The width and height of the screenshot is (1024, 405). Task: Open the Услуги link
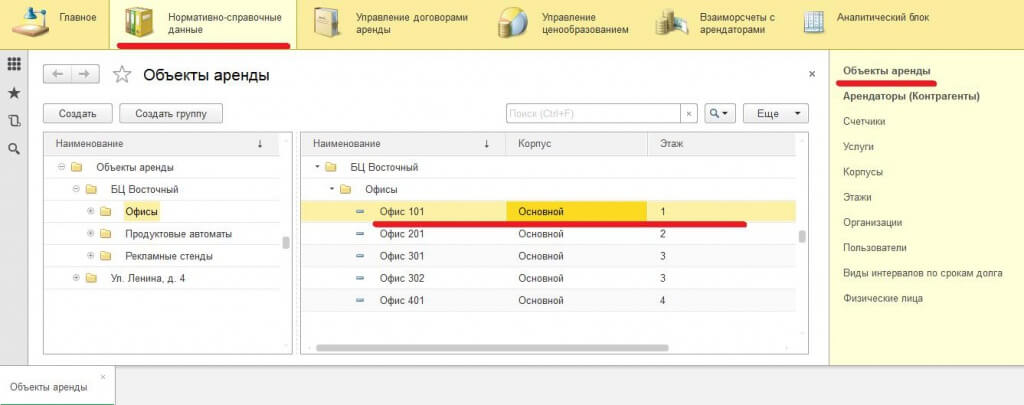click(858, 147)
